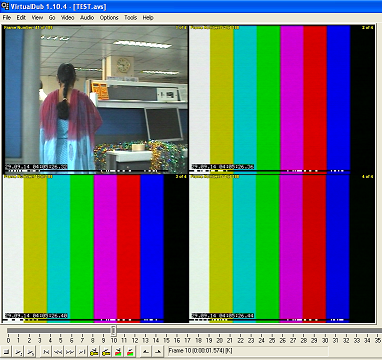Open the File menu

click(7, 18)
